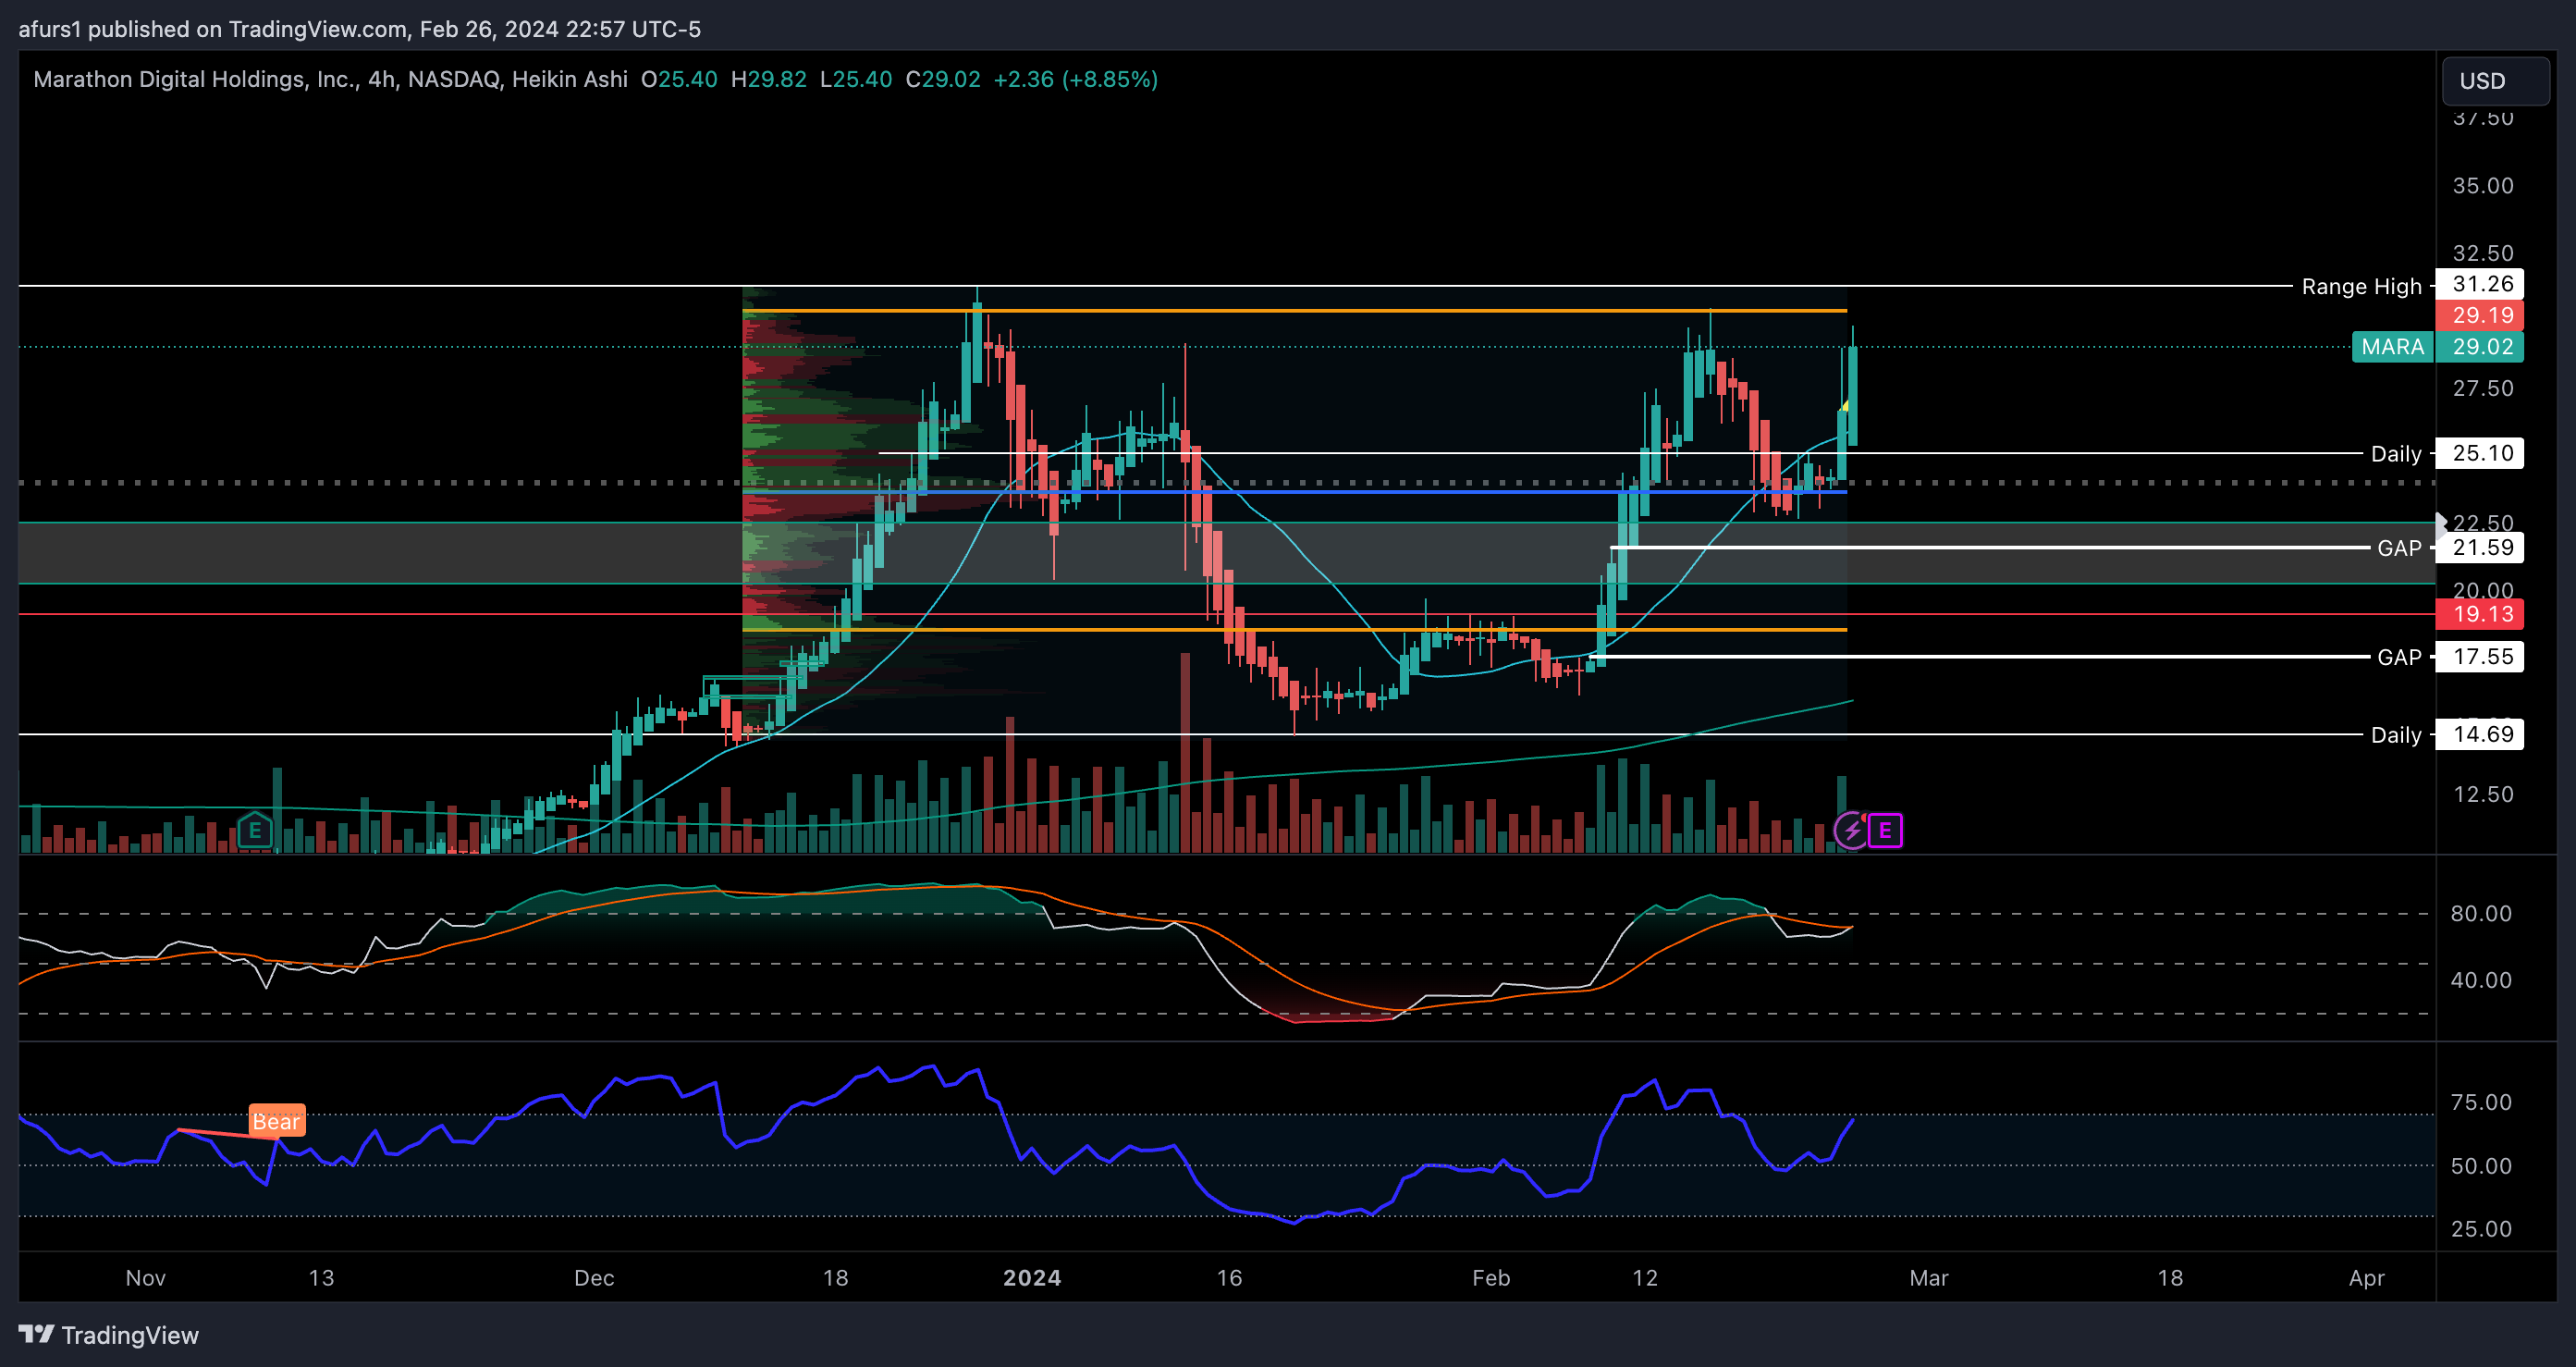Screen dimensions: 2576x1367
Task: Click the 14.69 price label
Action: (x=2481, y=734)
